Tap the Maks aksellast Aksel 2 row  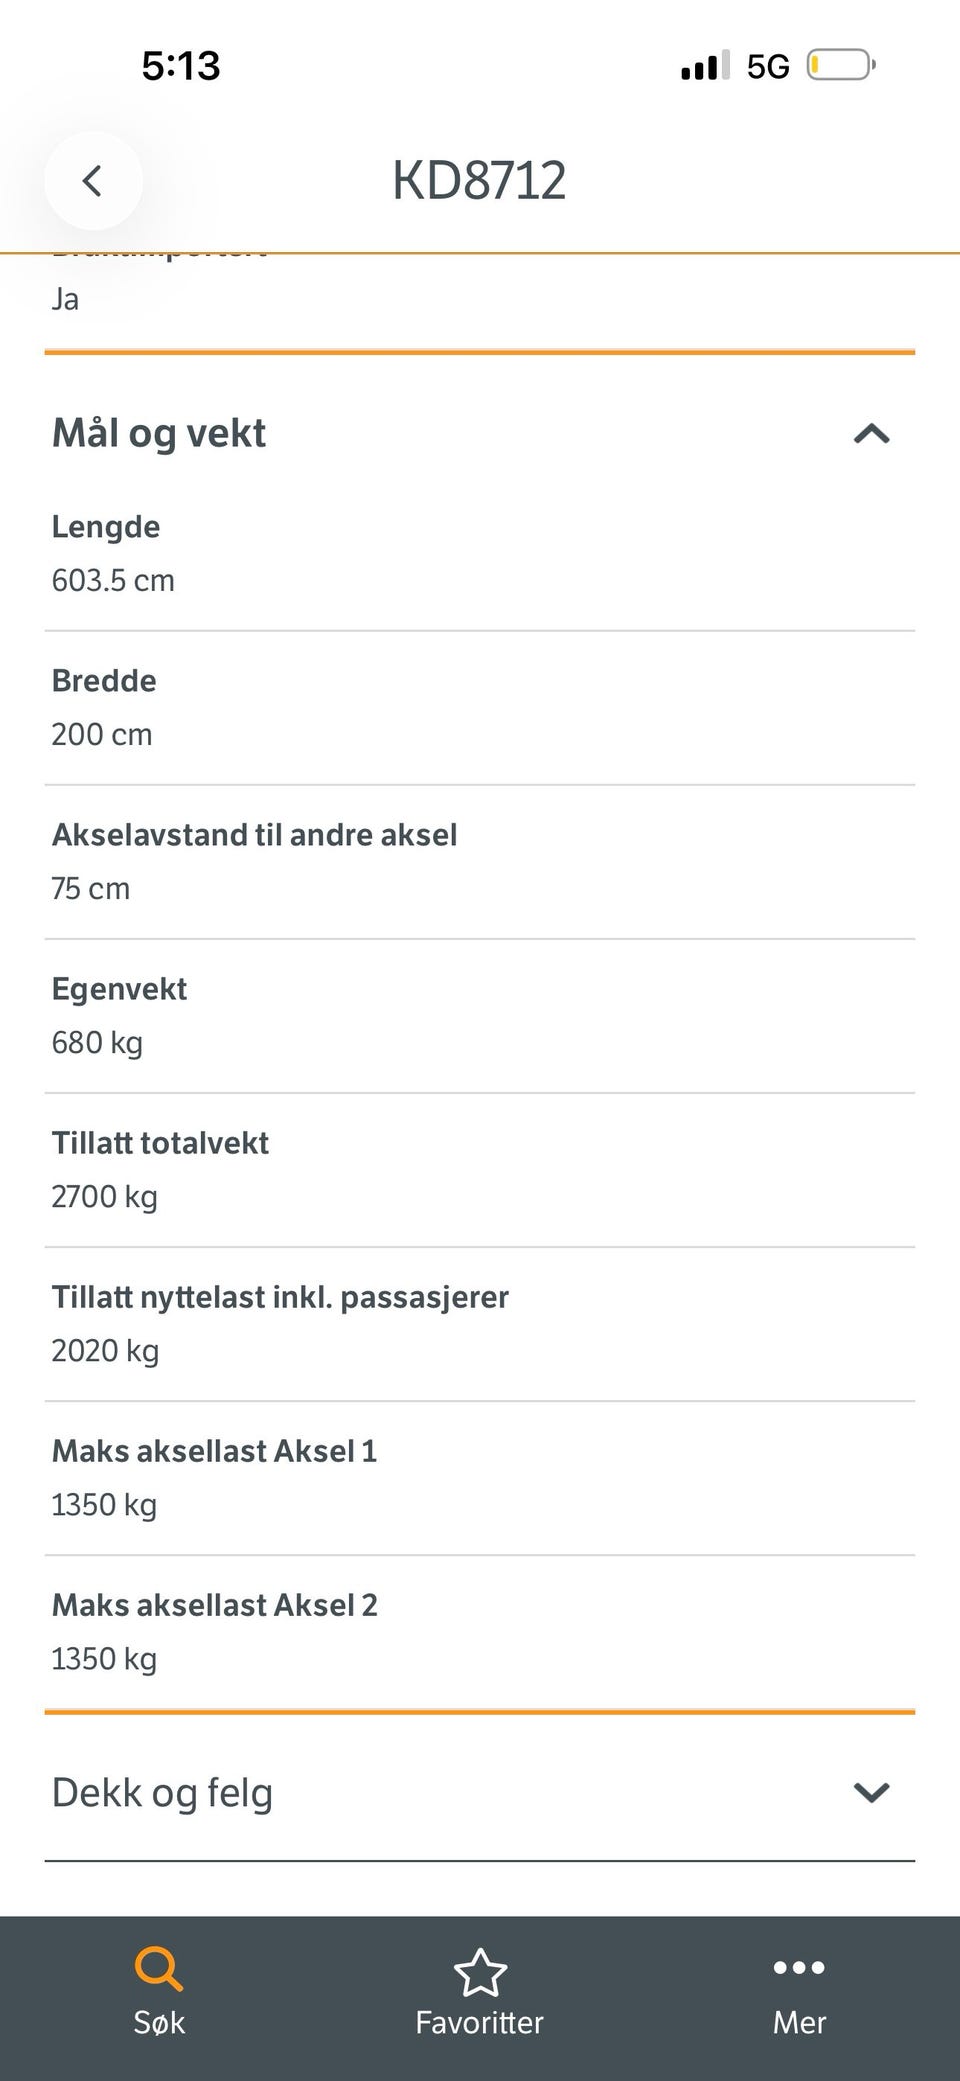click(x=480, y=1632)
